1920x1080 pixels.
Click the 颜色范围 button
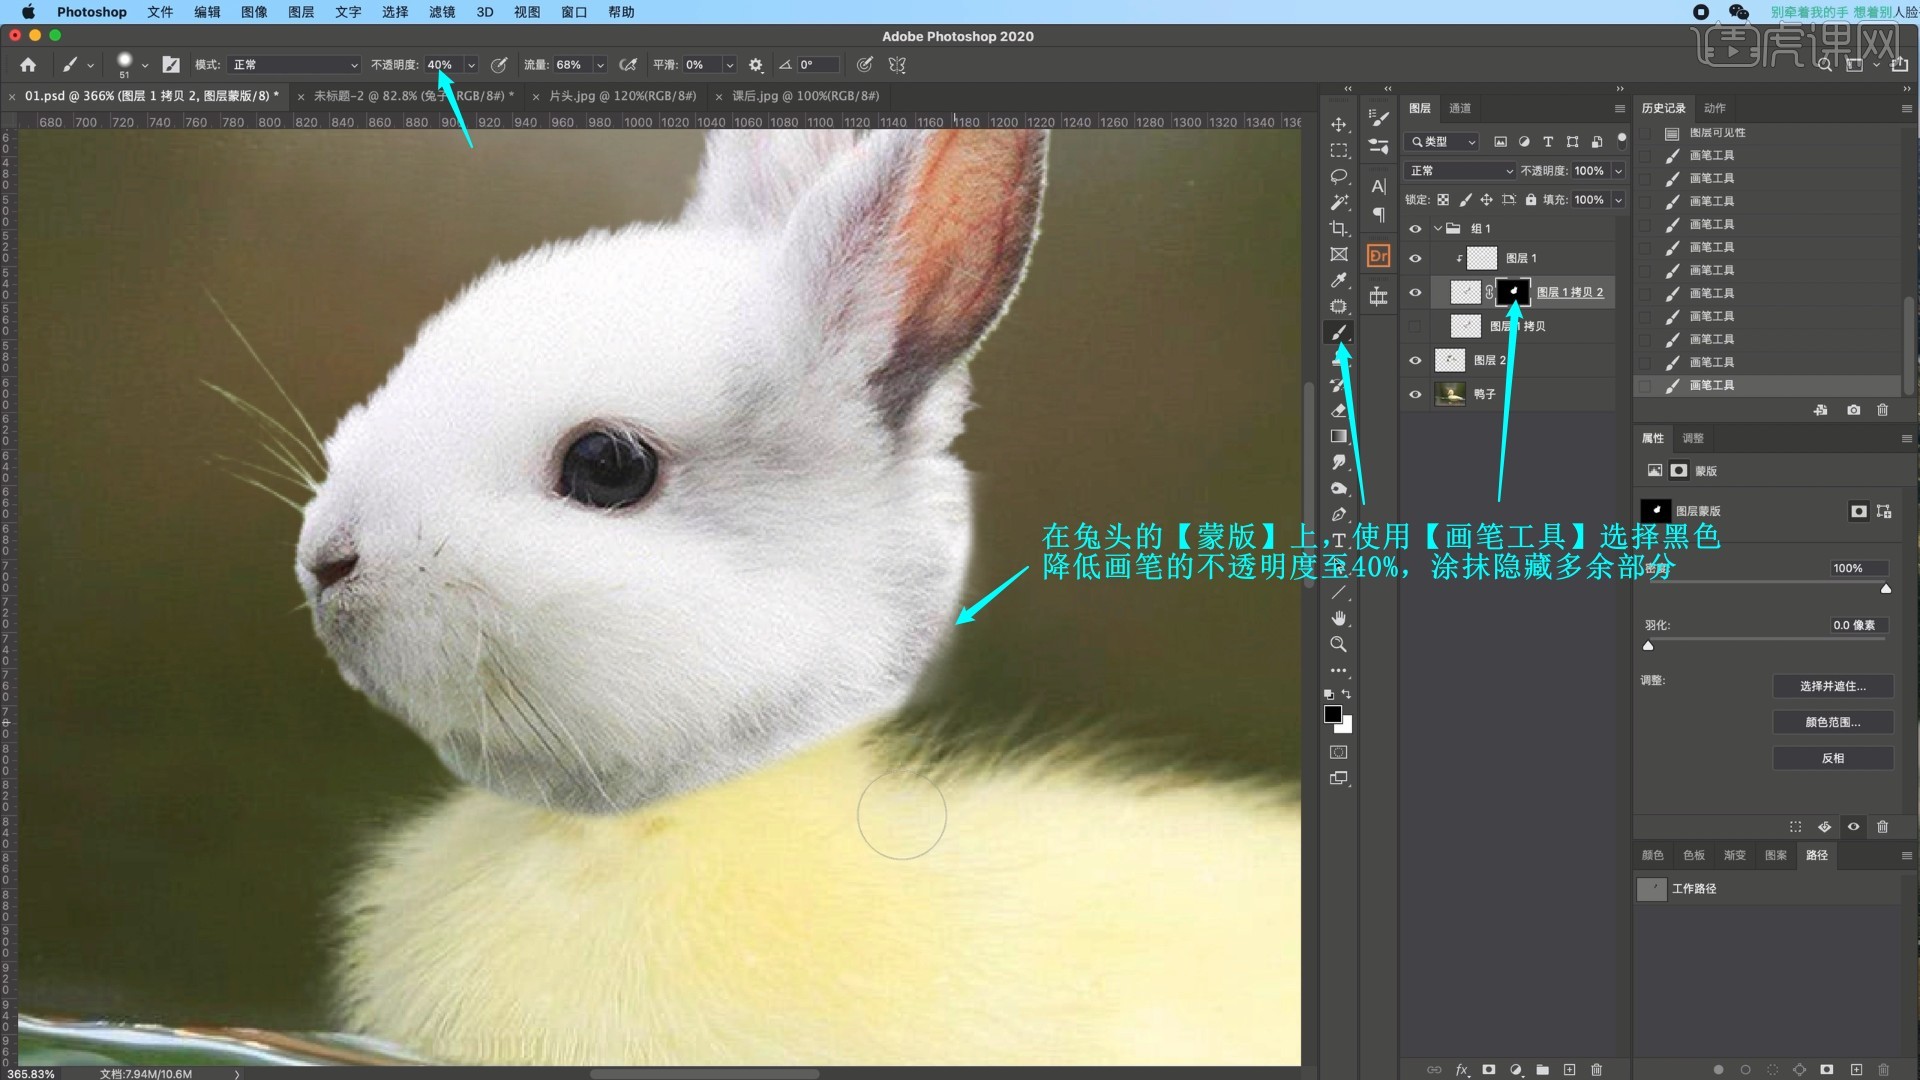[x=1832, y=722]
